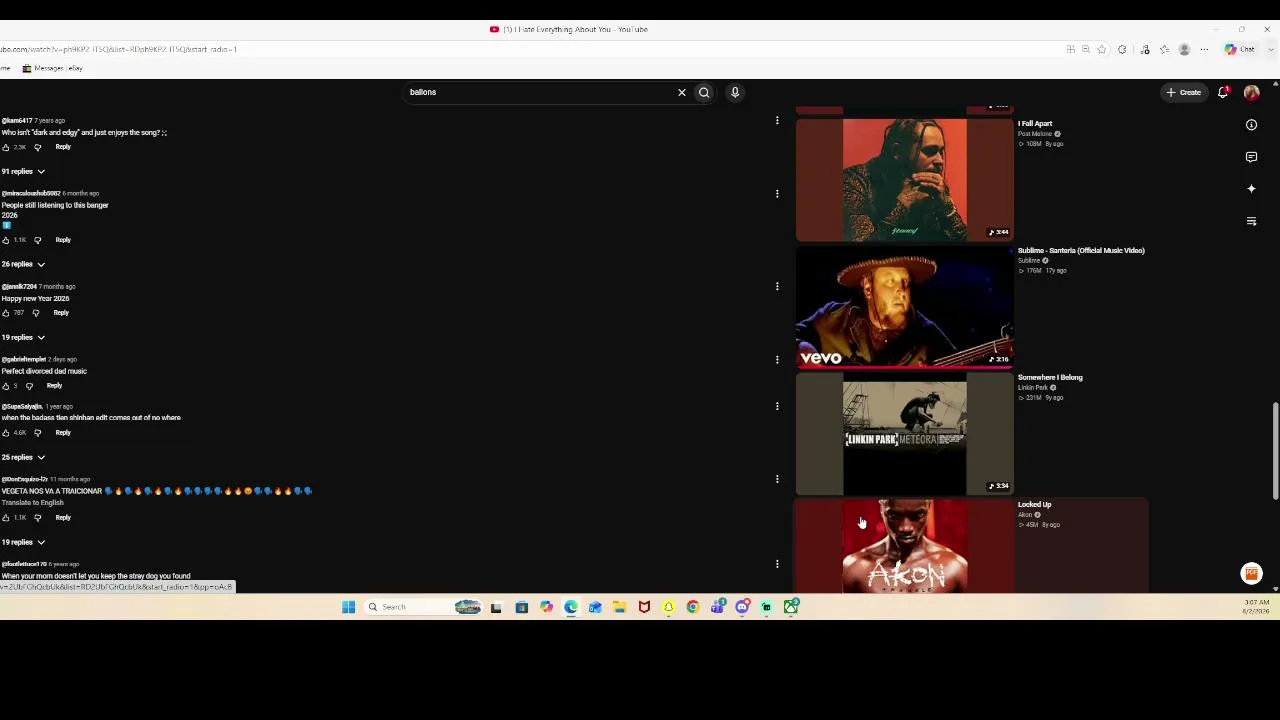Open the playlist queue icon in sidebar
This screenshot has width=1280, height=720.
point(1251,221)
